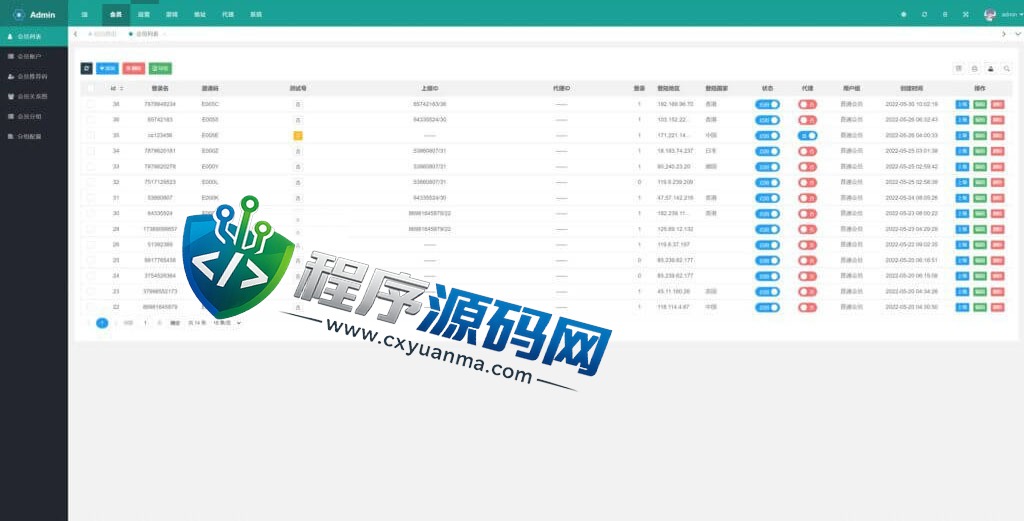Toggle status switch in row id 22
Screen dimensions: 1024x521
click(x=767, y=307)
